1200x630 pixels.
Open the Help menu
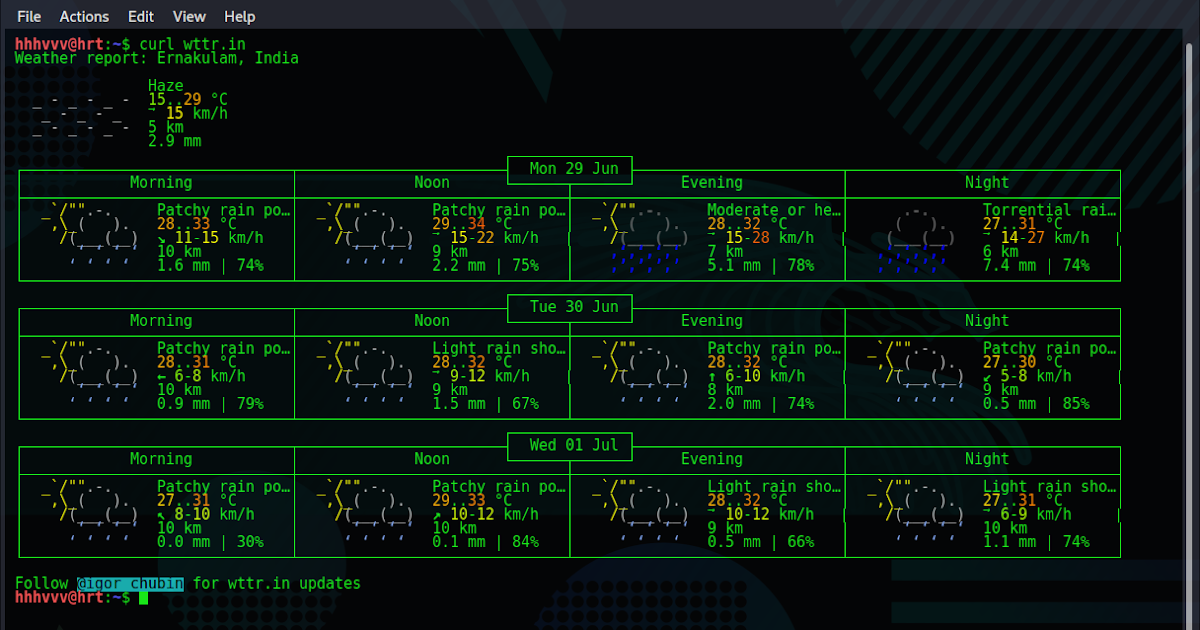pos(240,16)
